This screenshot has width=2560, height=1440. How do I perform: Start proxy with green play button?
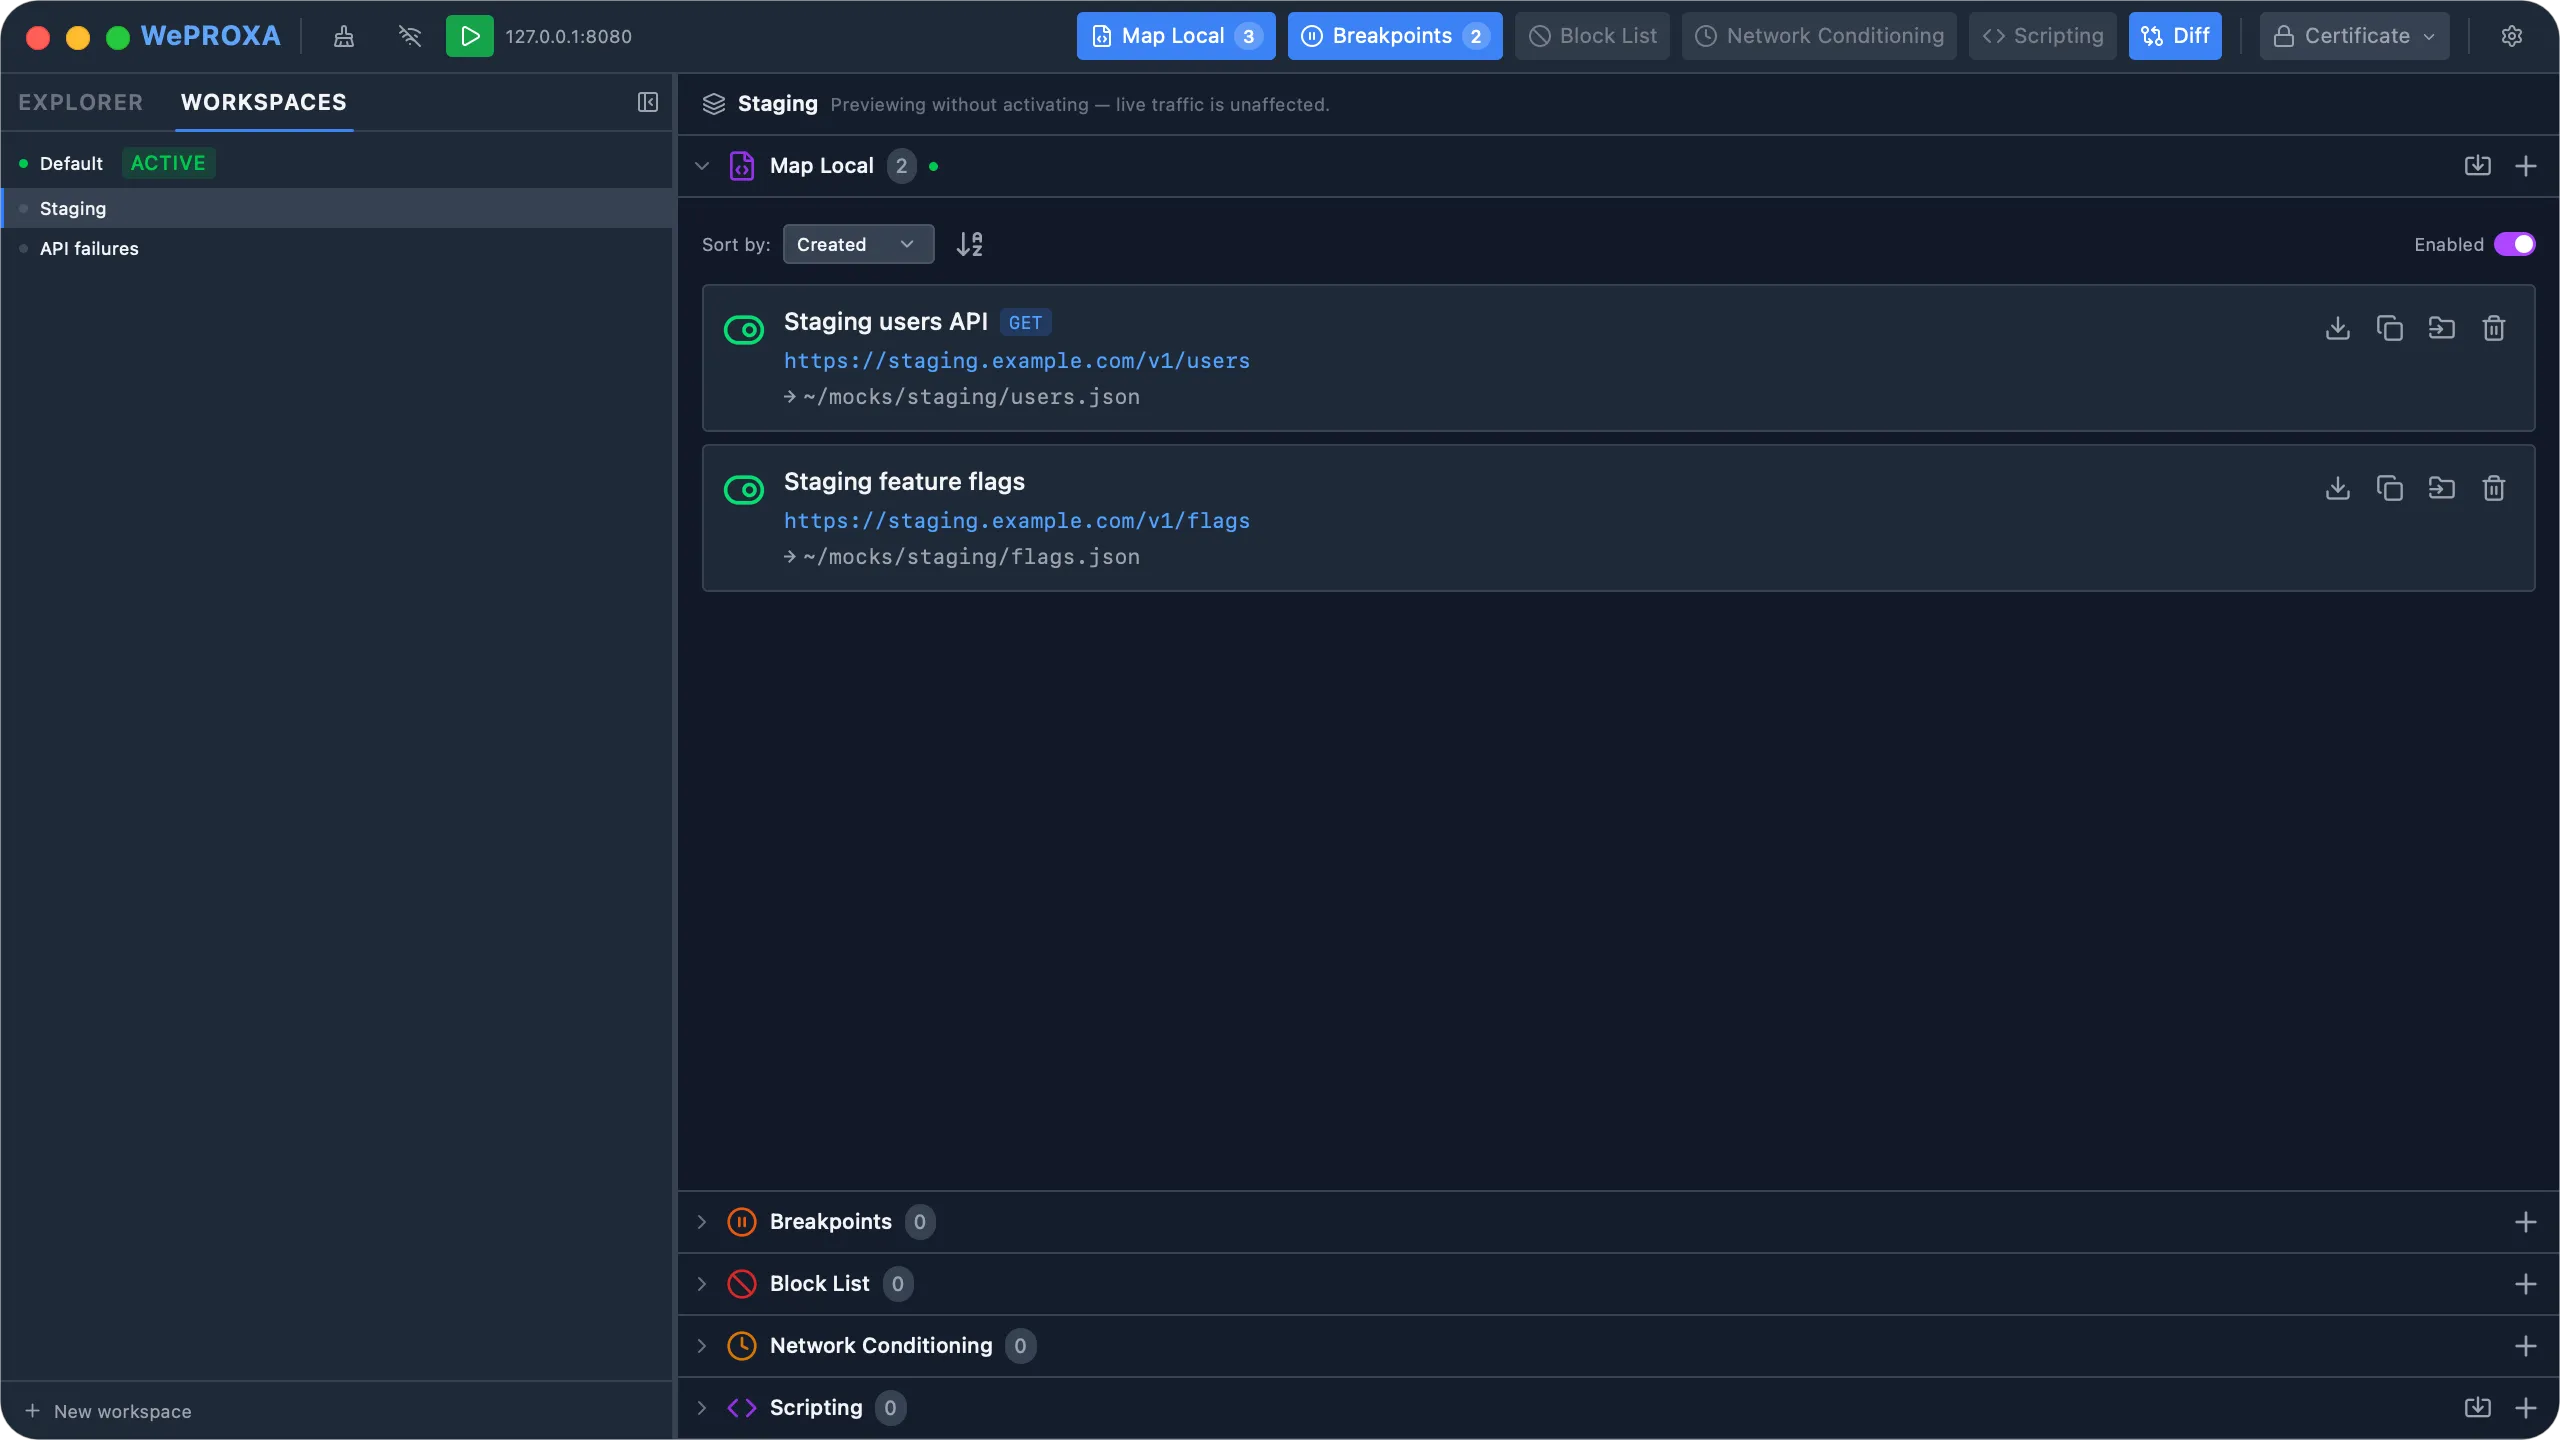[x=469, y=36]
